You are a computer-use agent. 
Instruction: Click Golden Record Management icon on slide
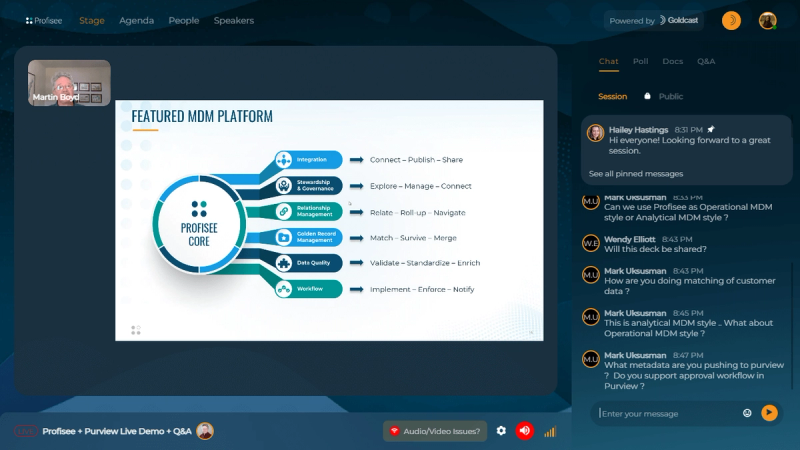[284, 237]
